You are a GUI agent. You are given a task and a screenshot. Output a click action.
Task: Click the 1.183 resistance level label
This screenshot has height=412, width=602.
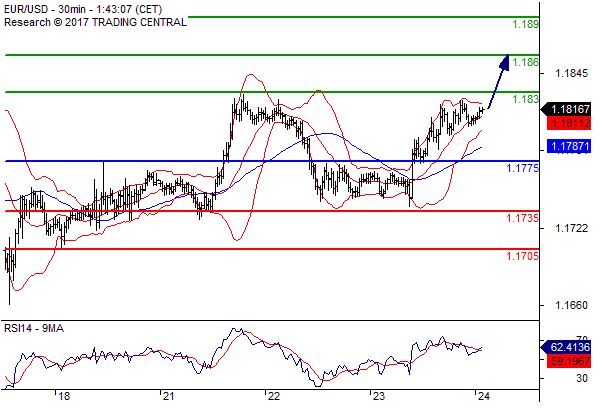pyautogui.click(x=526, y=99)
